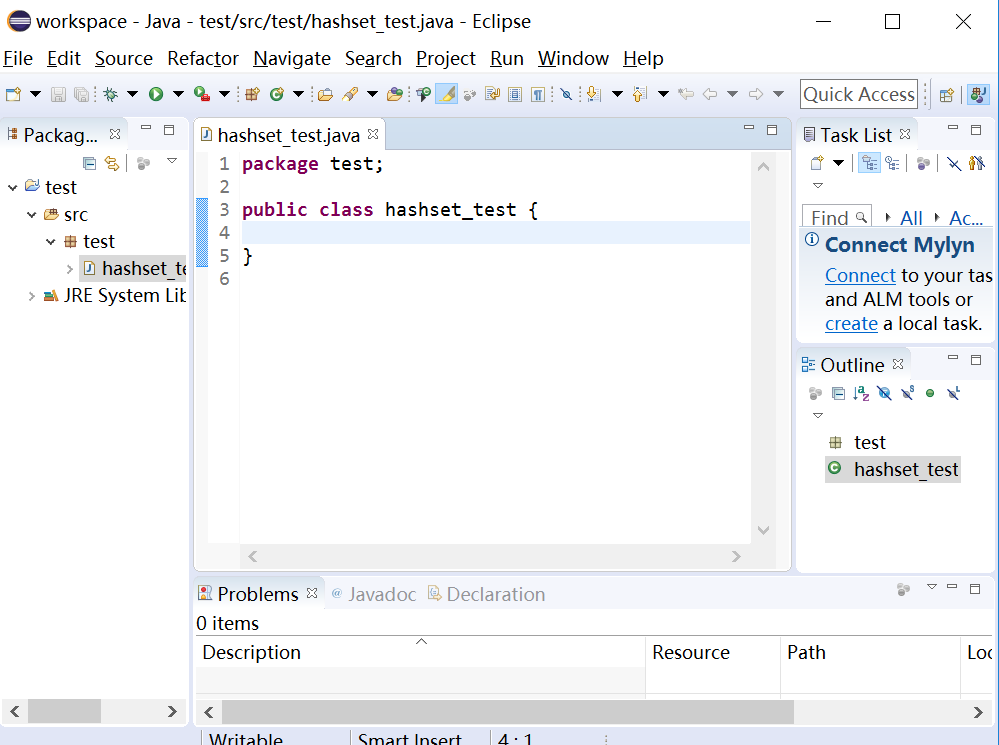The width and height of the screenshot is (999, 745).
Task: Switch to the Javadoc tab
Action: (x=374, y=594)
